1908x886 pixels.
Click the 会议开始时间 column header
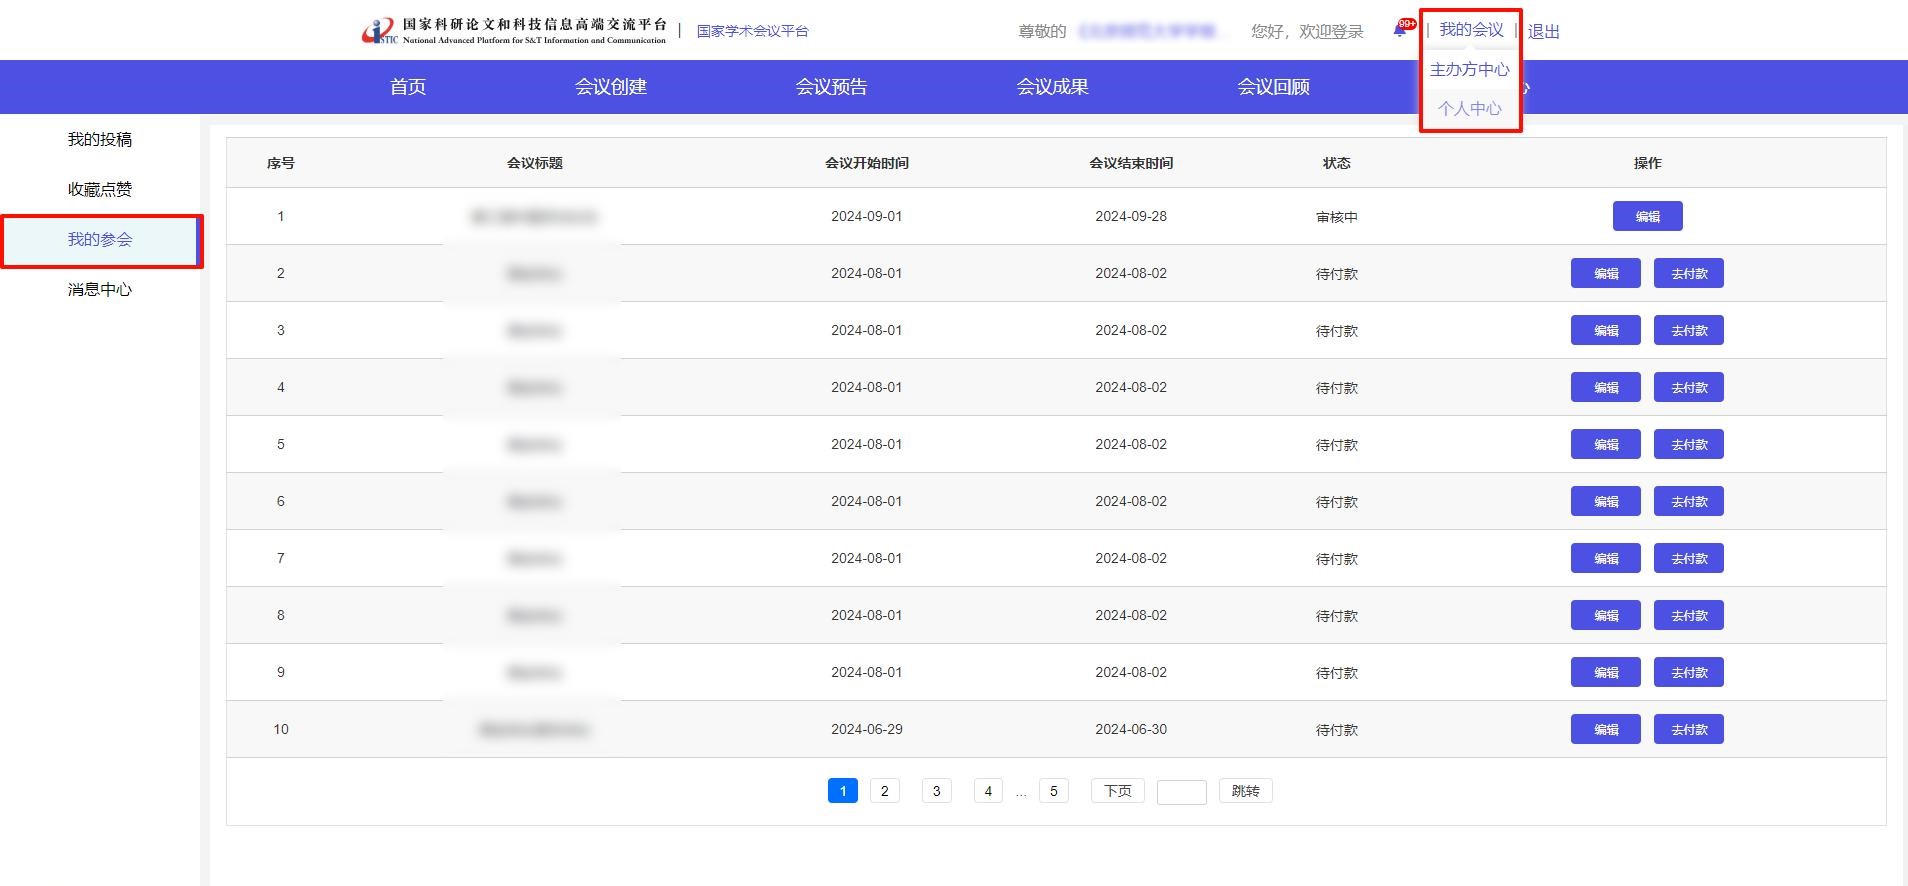[x=867, y=163]
